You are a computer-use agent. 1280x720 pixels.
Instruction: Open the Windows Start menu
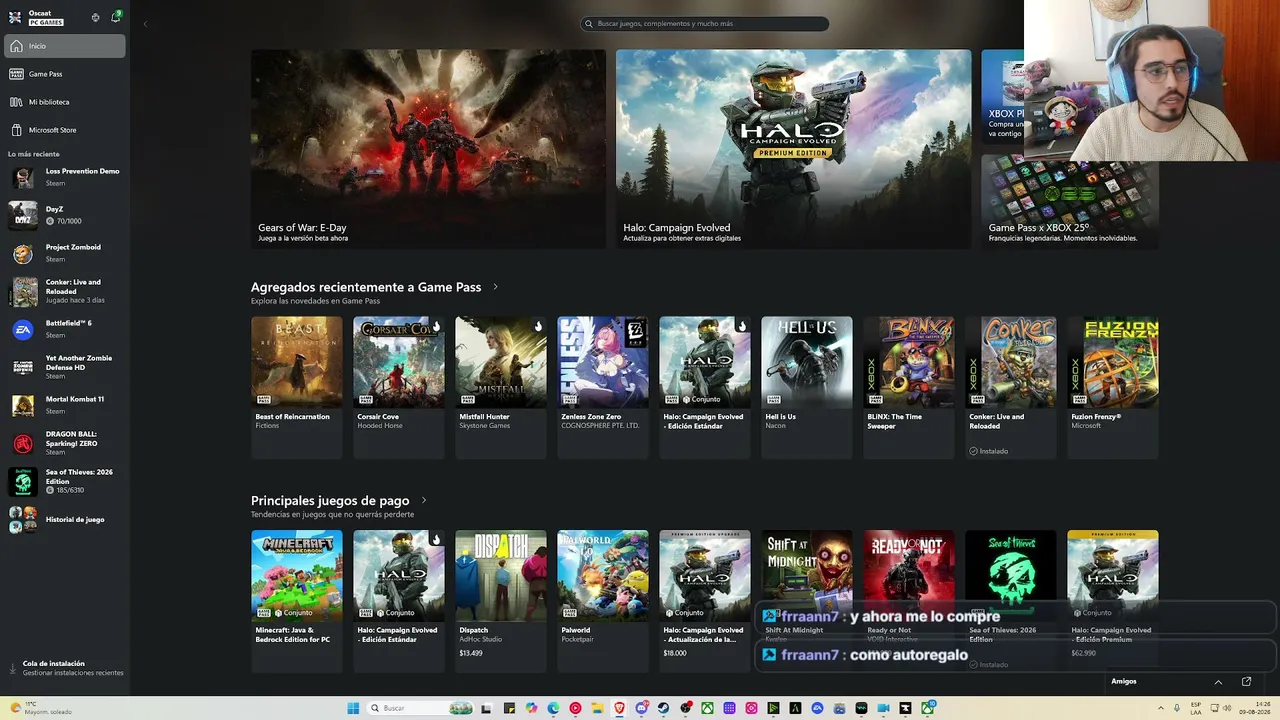353,708
